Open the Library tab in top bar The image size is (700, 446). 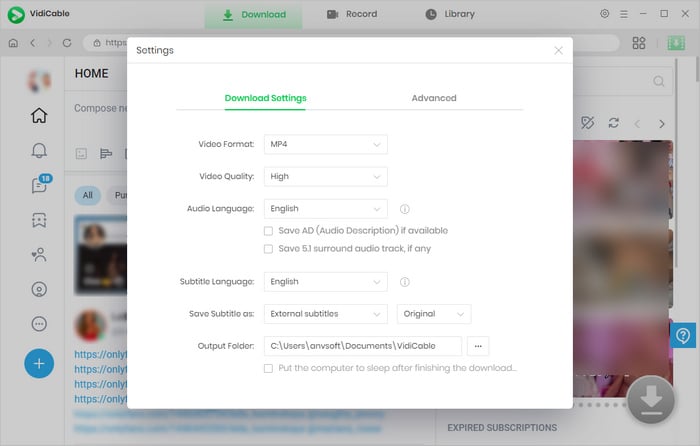(x=450, y=14)
